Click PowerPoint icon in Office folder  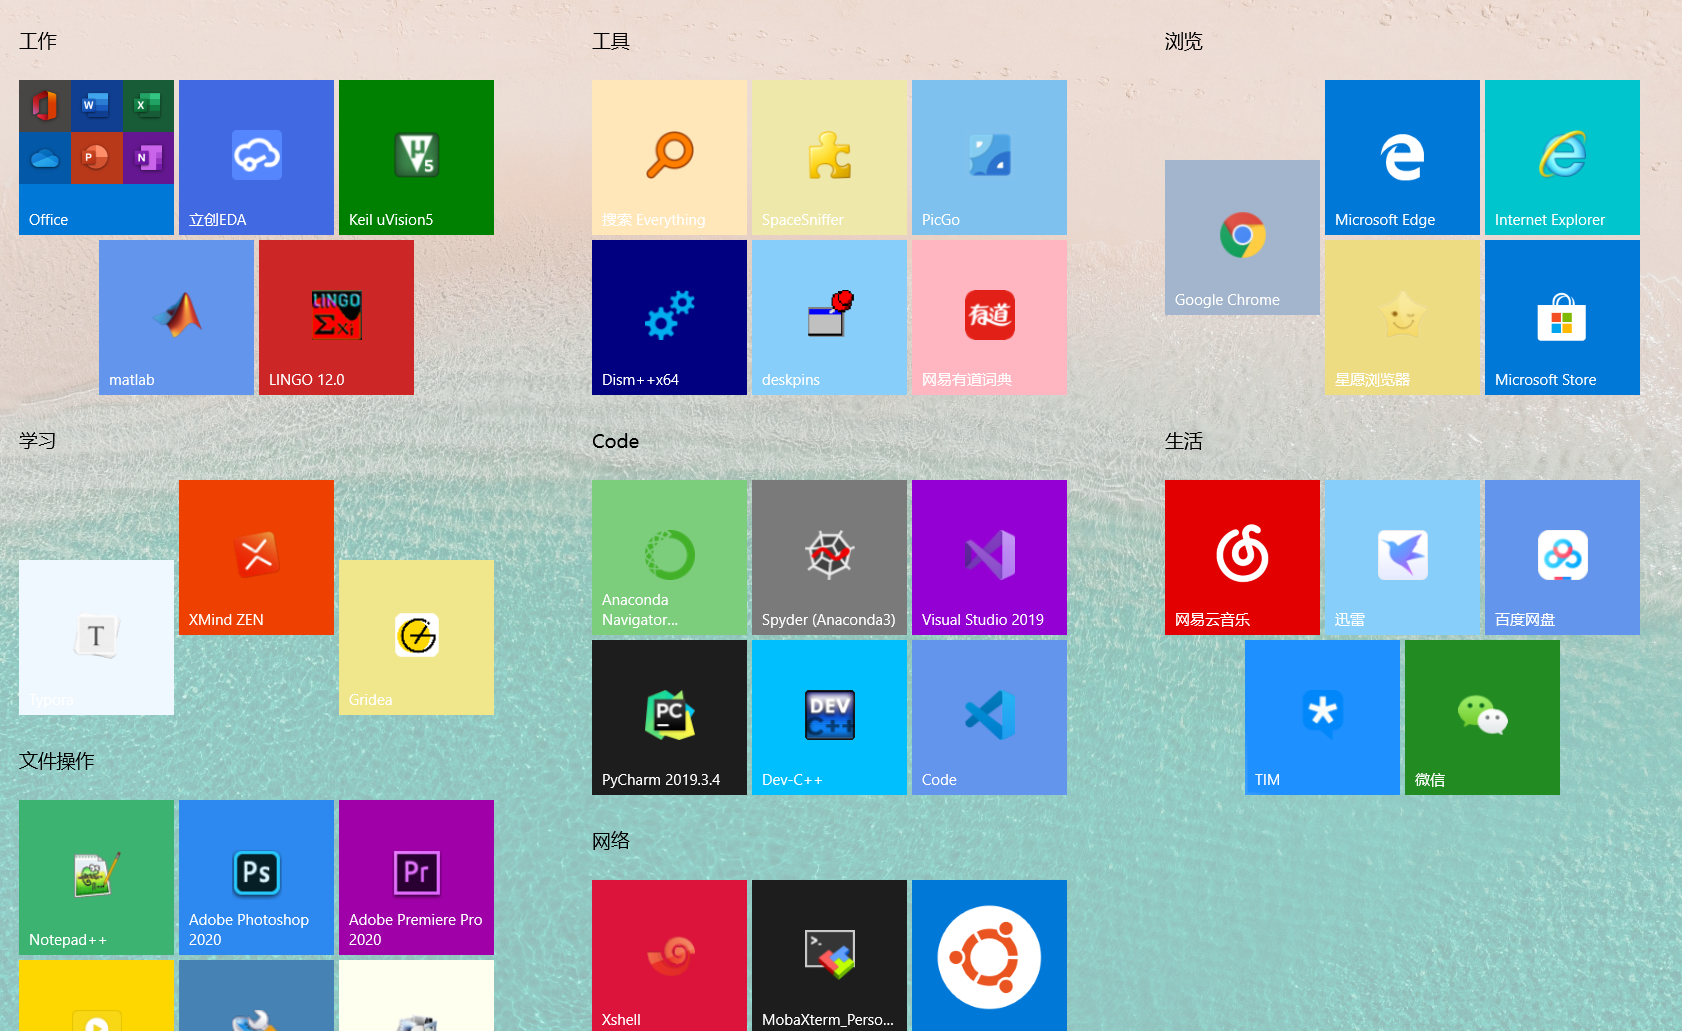coord(96,157)
